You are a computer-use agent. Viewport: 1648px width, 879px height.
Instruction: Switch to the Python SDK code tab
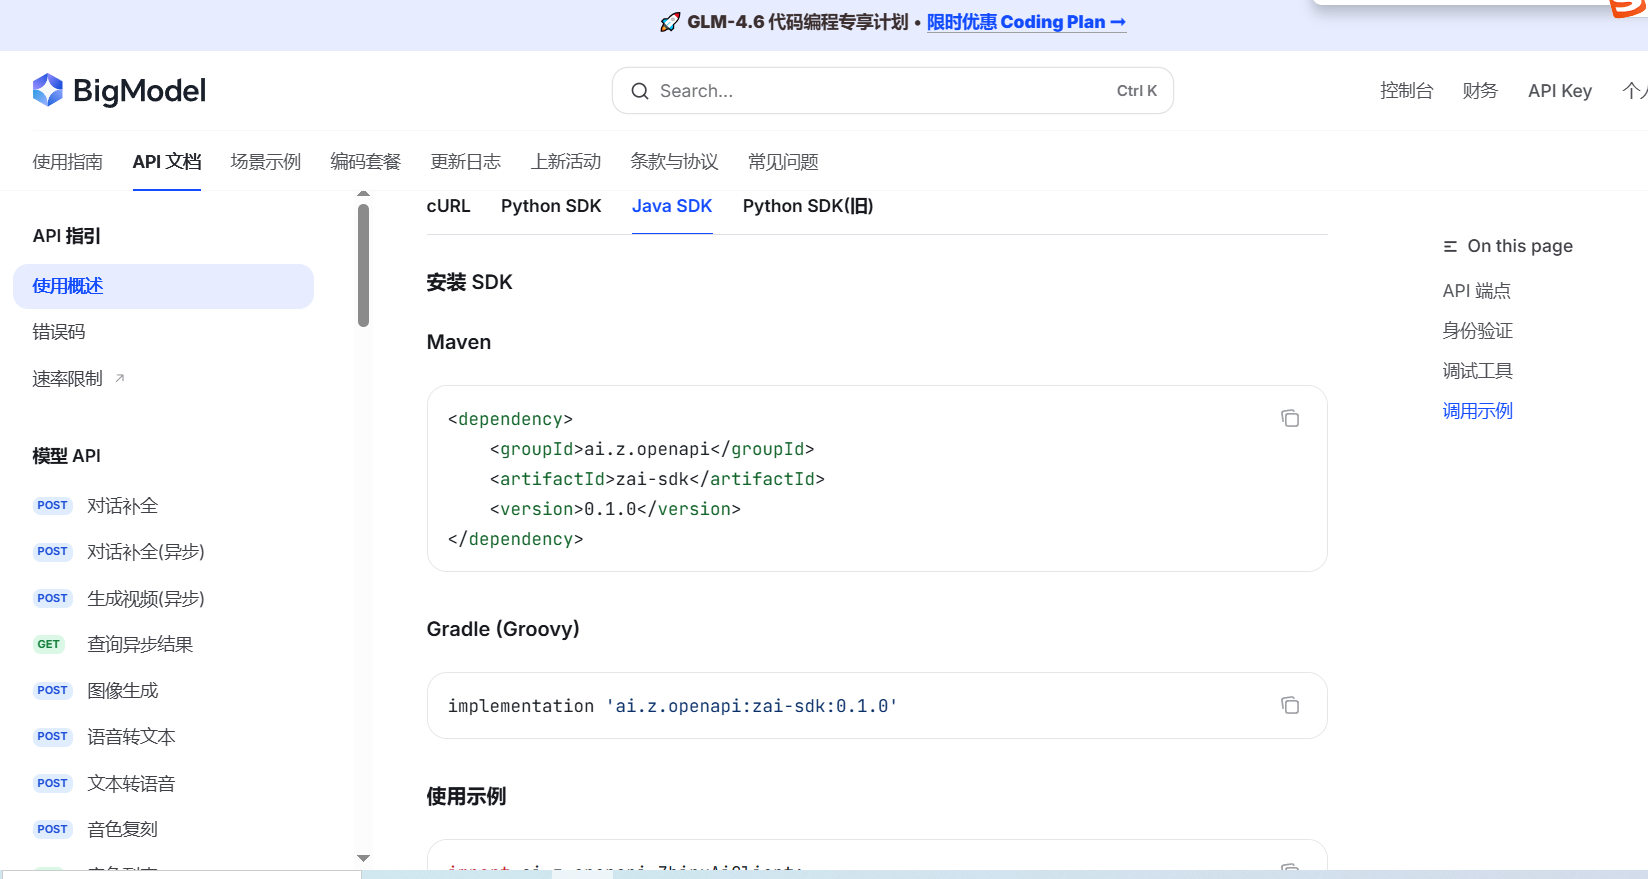[551, 206]
